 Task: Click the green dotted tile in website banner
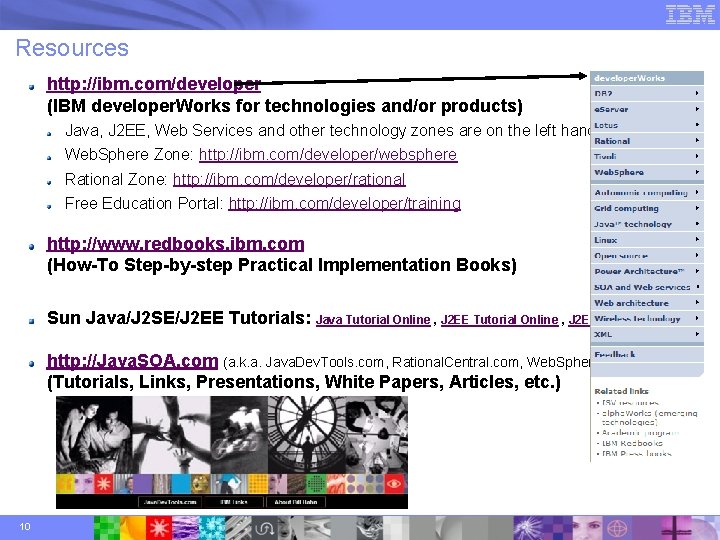tap(316, 484)
